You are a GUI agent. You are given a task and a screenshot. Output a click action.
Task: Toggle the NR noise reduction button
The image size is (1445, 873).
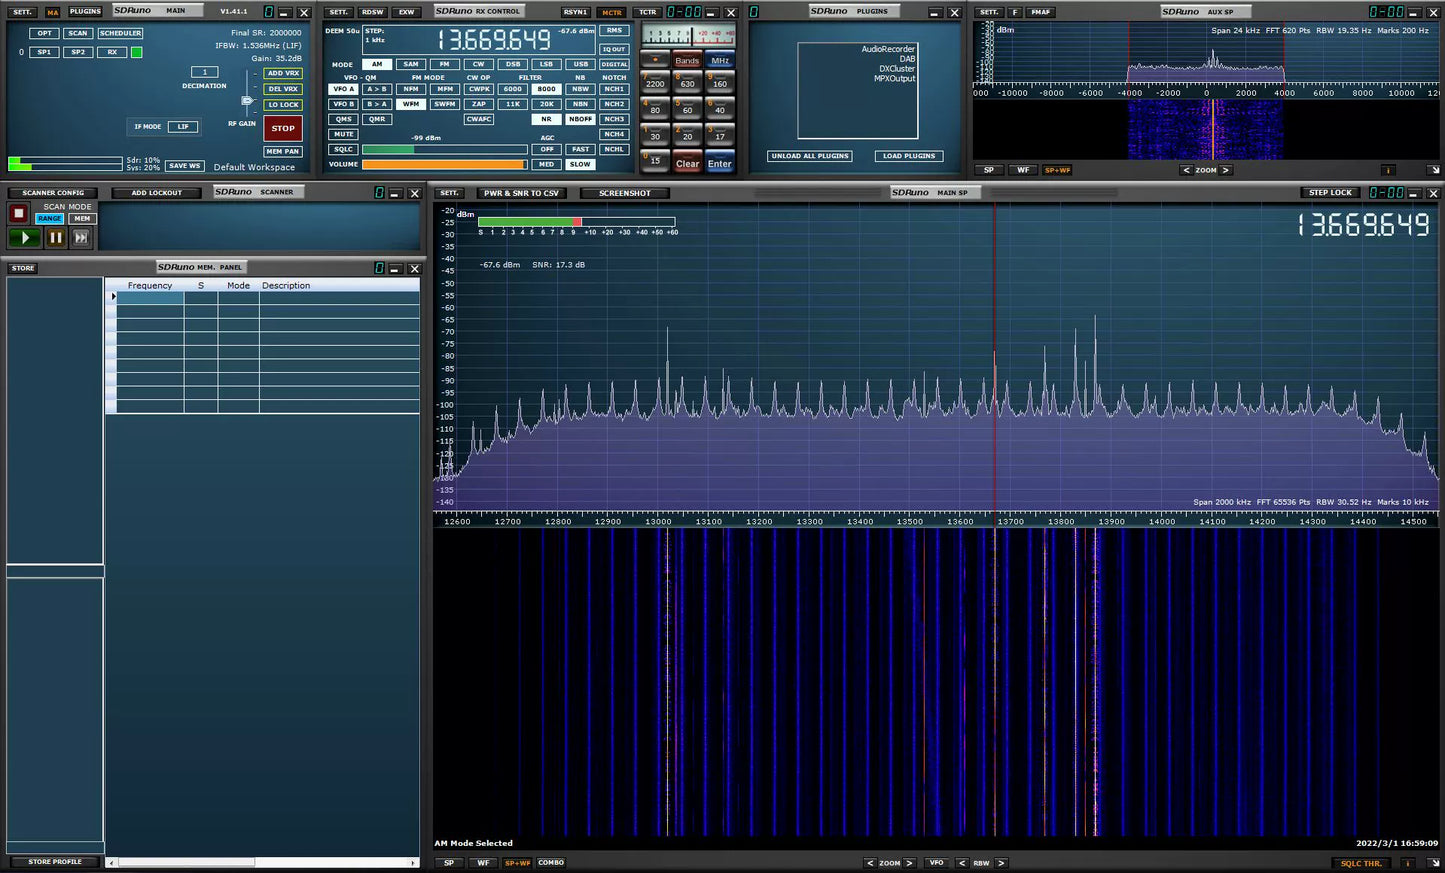click(x=546, y=119)
